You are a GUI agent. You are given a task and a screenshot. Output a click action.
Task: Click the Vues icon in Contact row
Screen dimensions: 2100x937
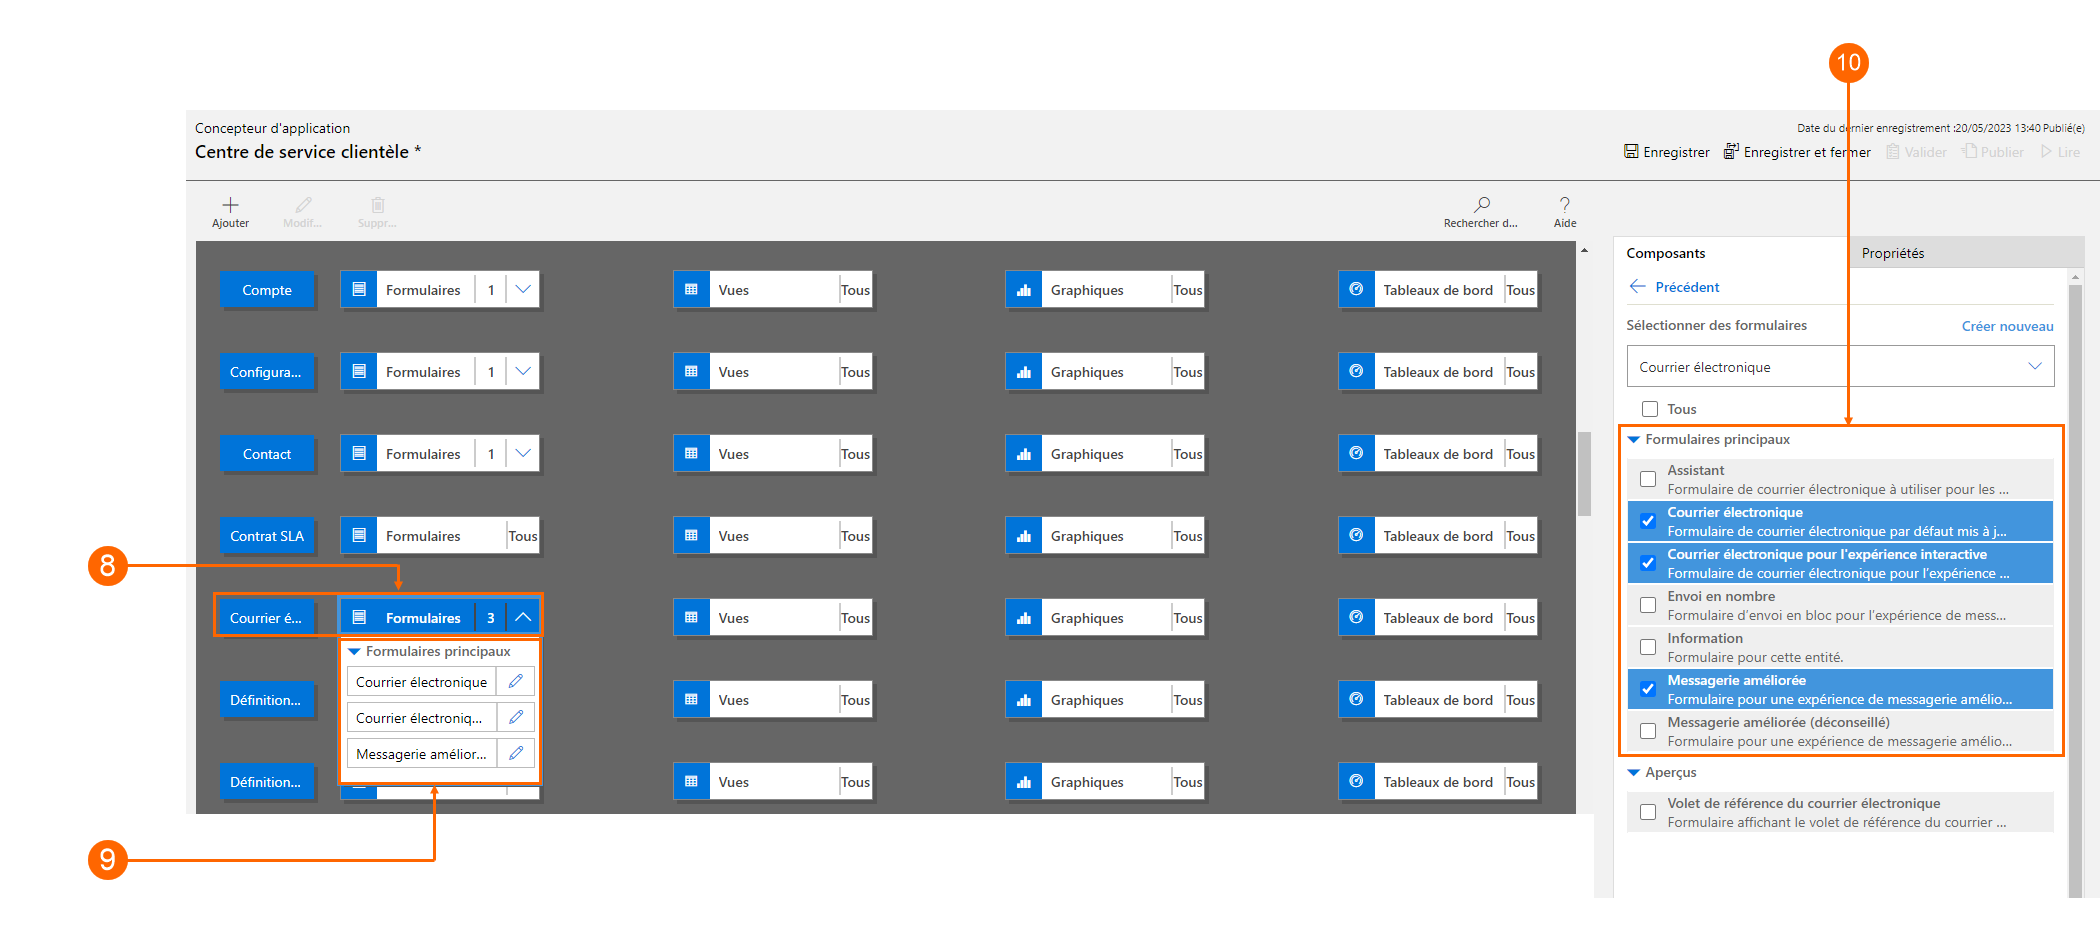tap(691, 454)
